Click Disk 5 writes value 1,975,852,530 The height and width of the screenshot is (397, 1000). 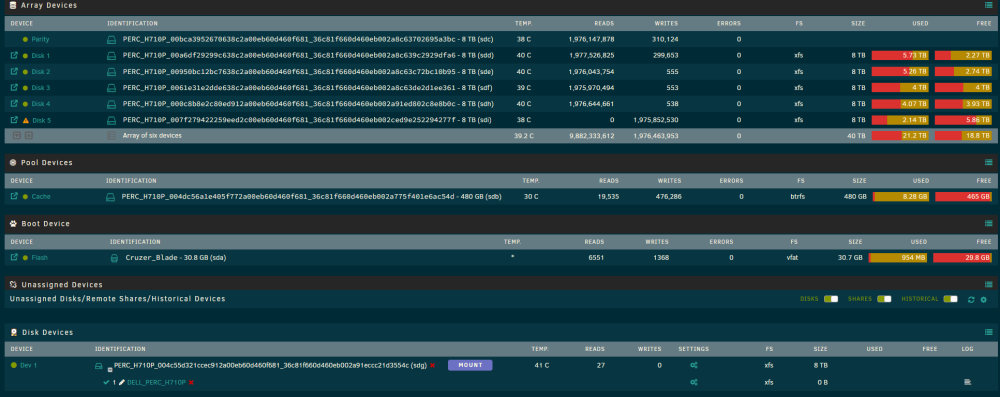[656, 119]
